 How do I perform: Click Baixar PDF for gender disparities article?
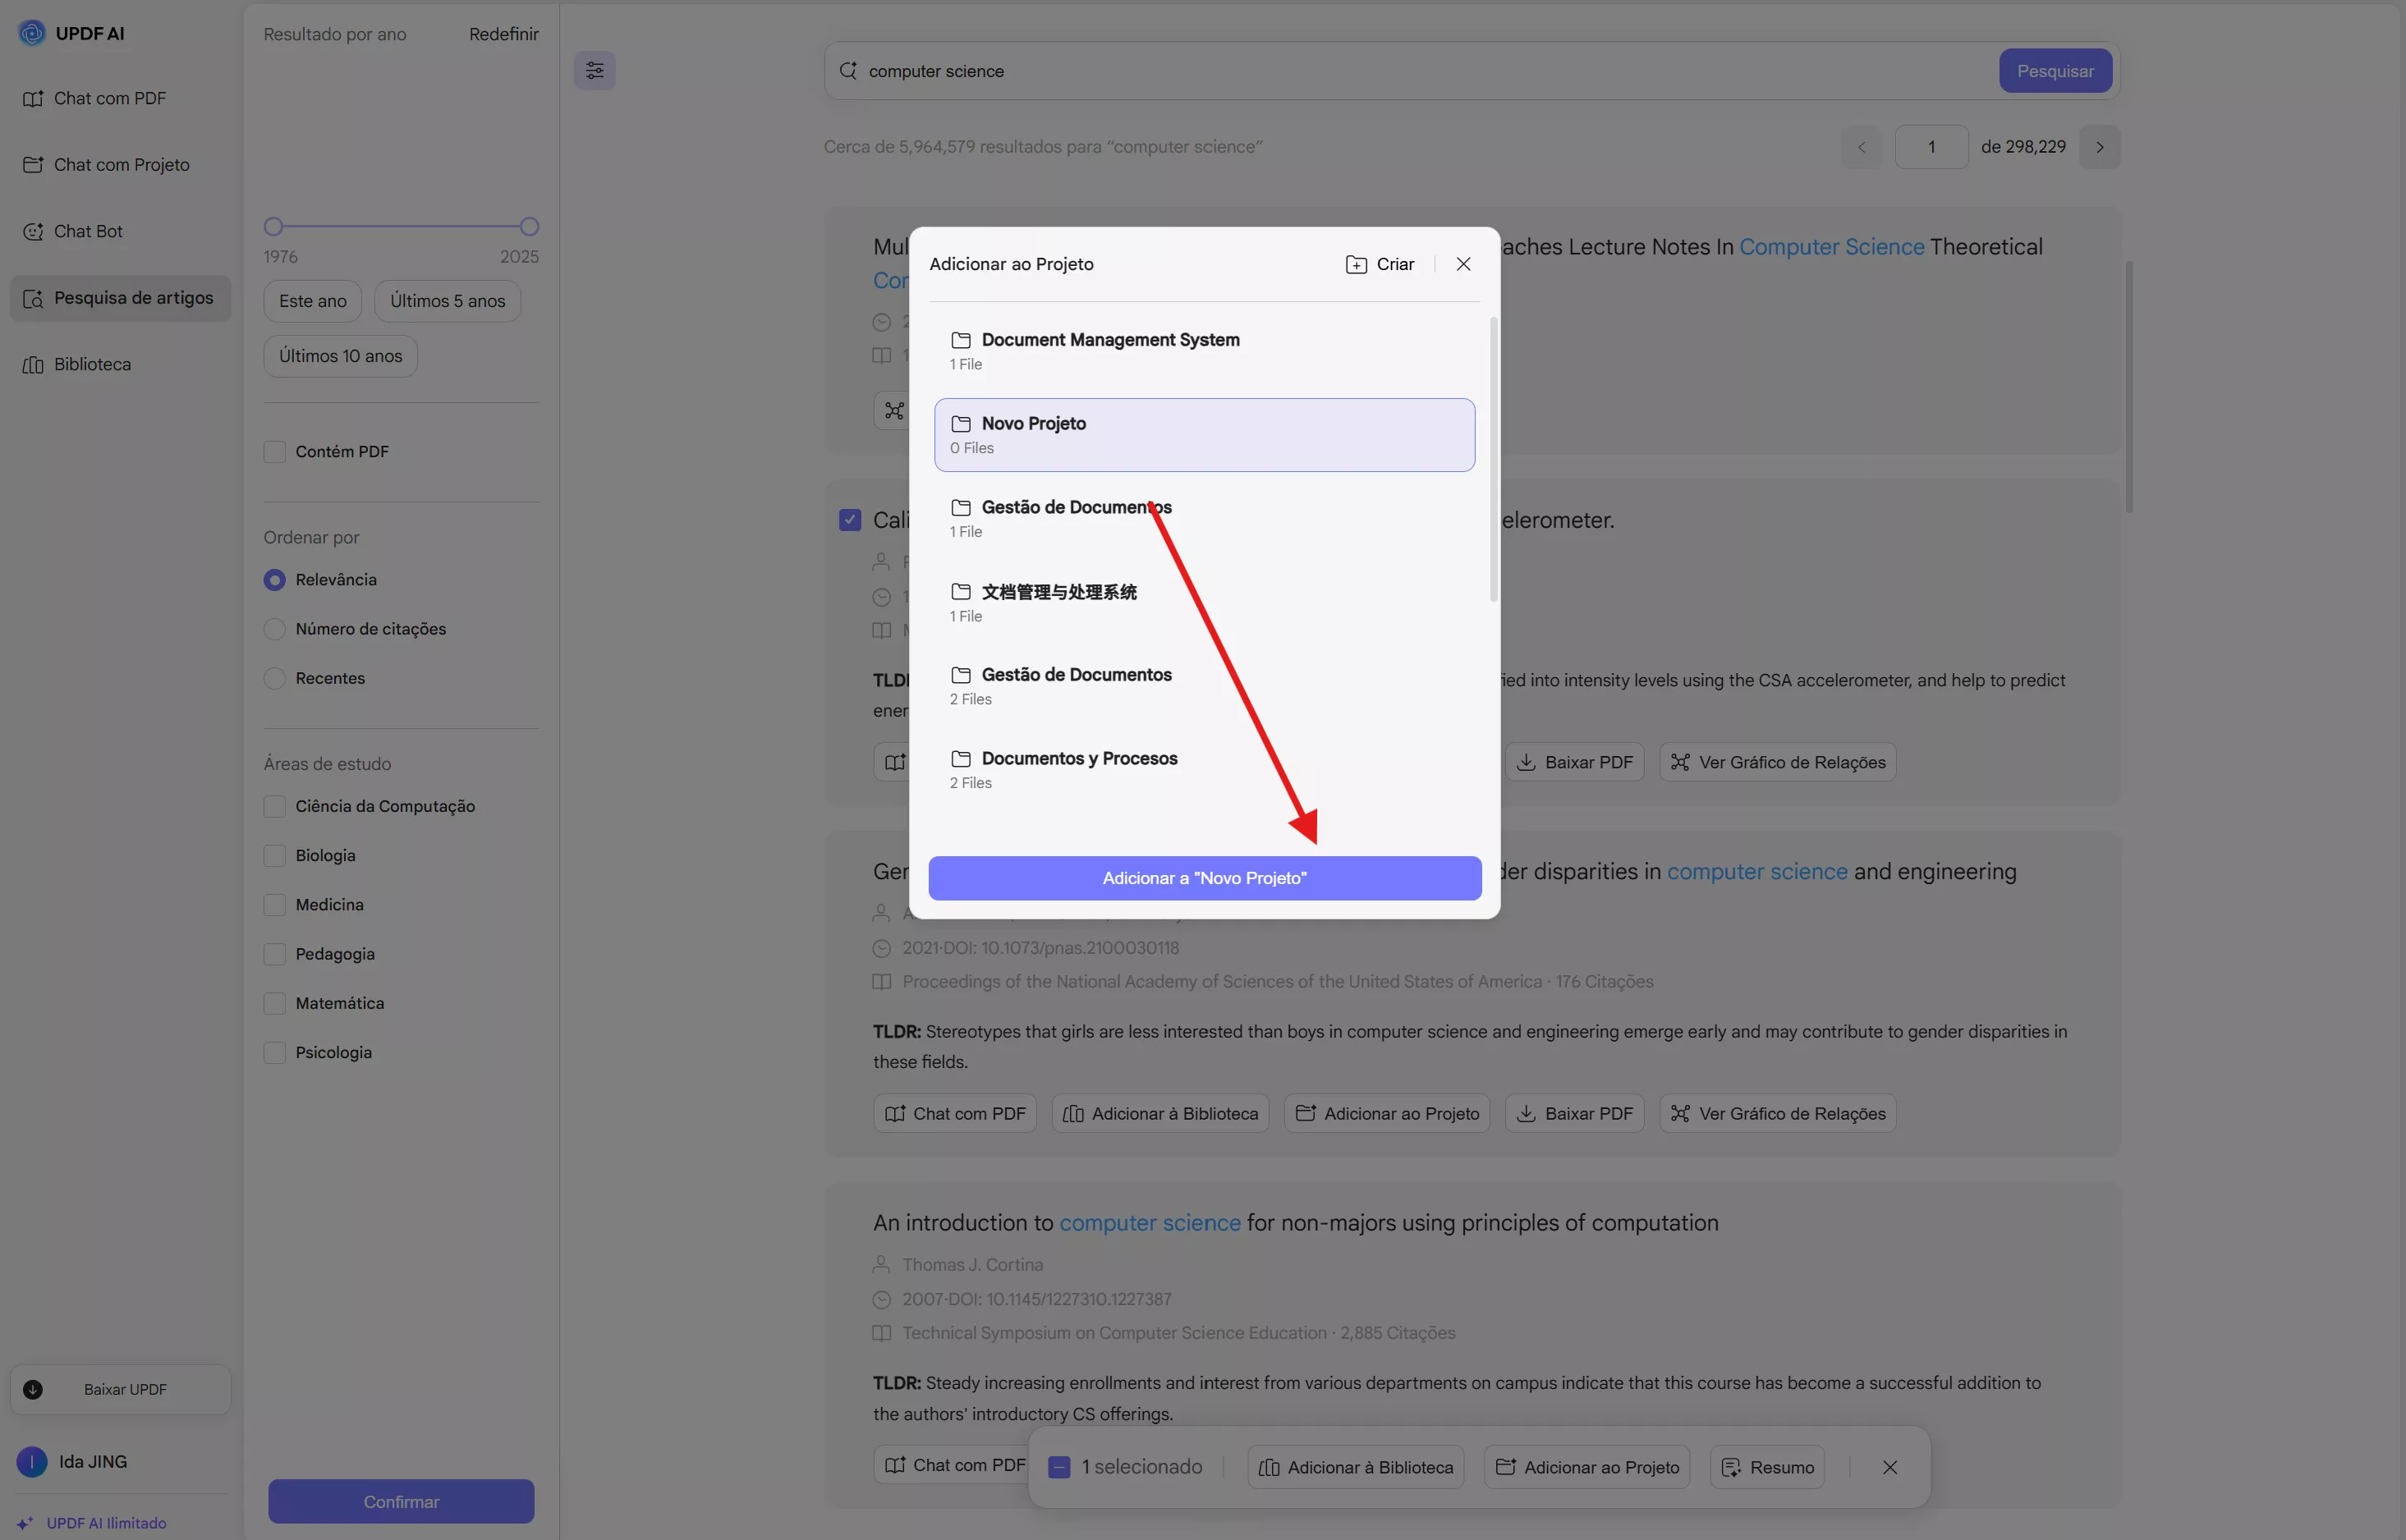point(1574,1113)
